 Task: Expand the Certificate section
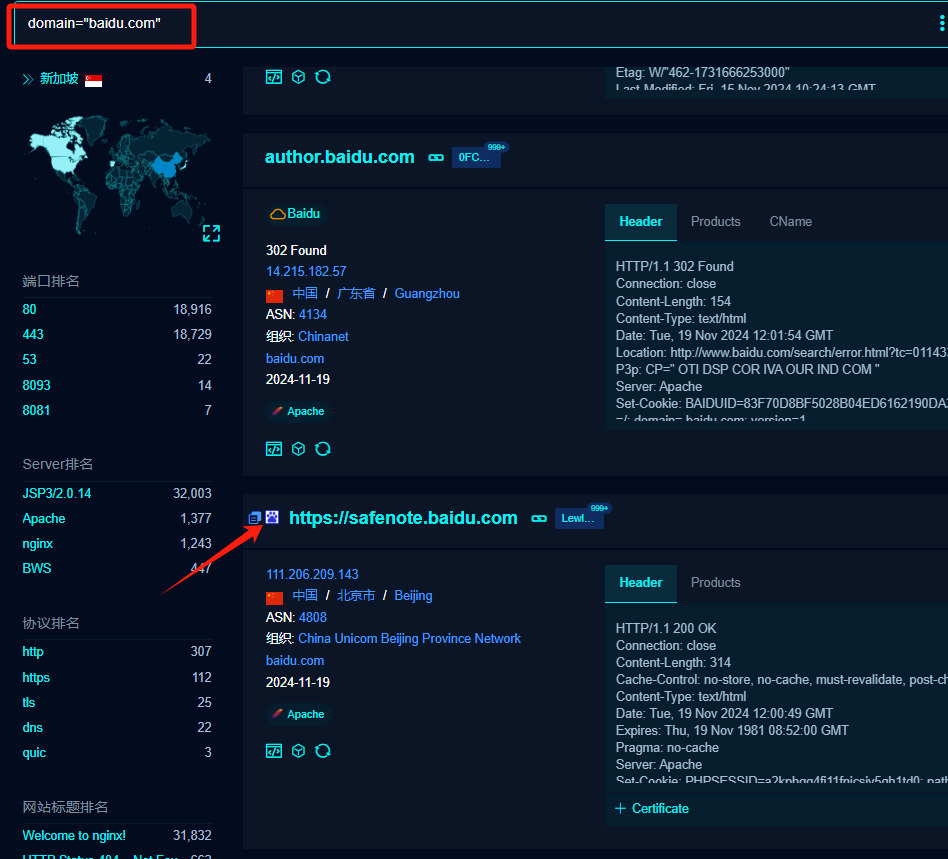pyautogui.click(x=652, y=808)
